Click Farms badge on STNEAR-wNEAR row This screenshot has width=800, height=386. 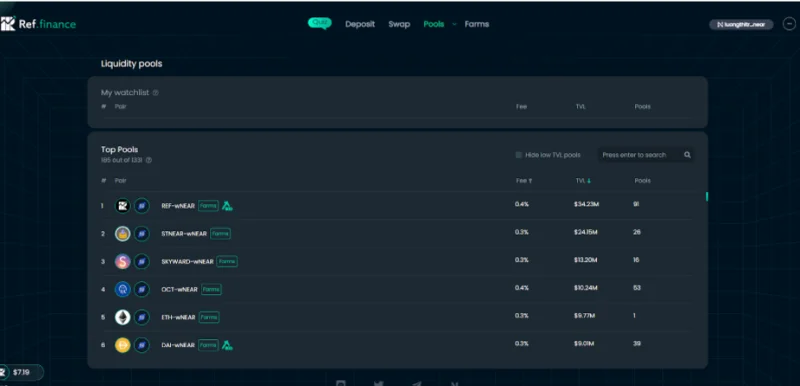(220, 234)
